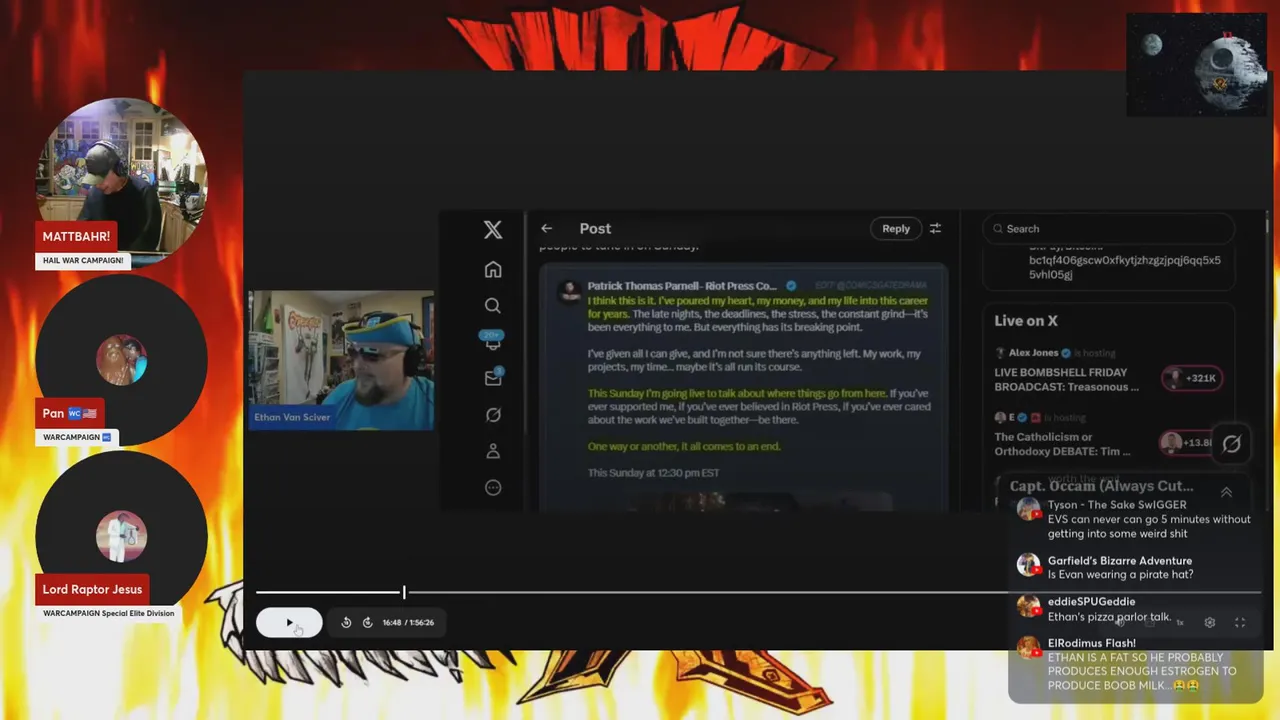Image resolution: width=1280 pixels, height=720 pixels.
Task: Skip forward using the forward icon
Action: click(367, 622)
